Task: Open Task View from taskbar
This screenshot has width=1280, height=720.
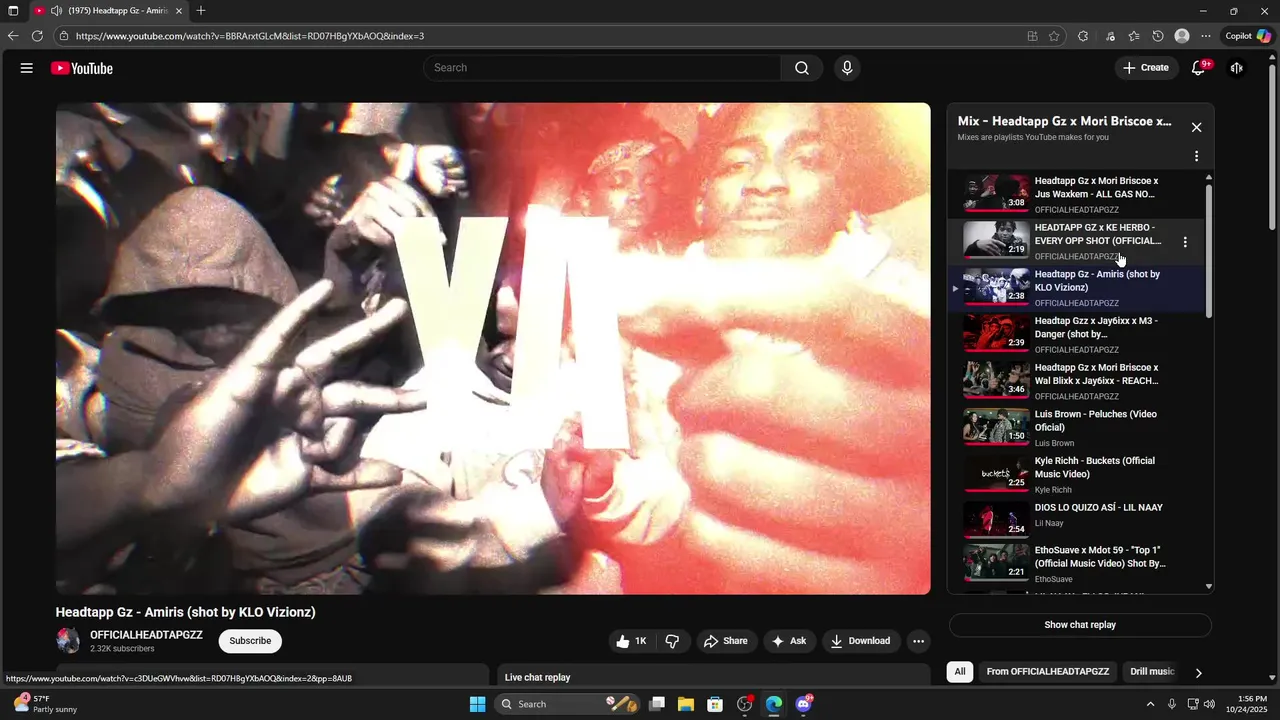Action: click(657, 704)
